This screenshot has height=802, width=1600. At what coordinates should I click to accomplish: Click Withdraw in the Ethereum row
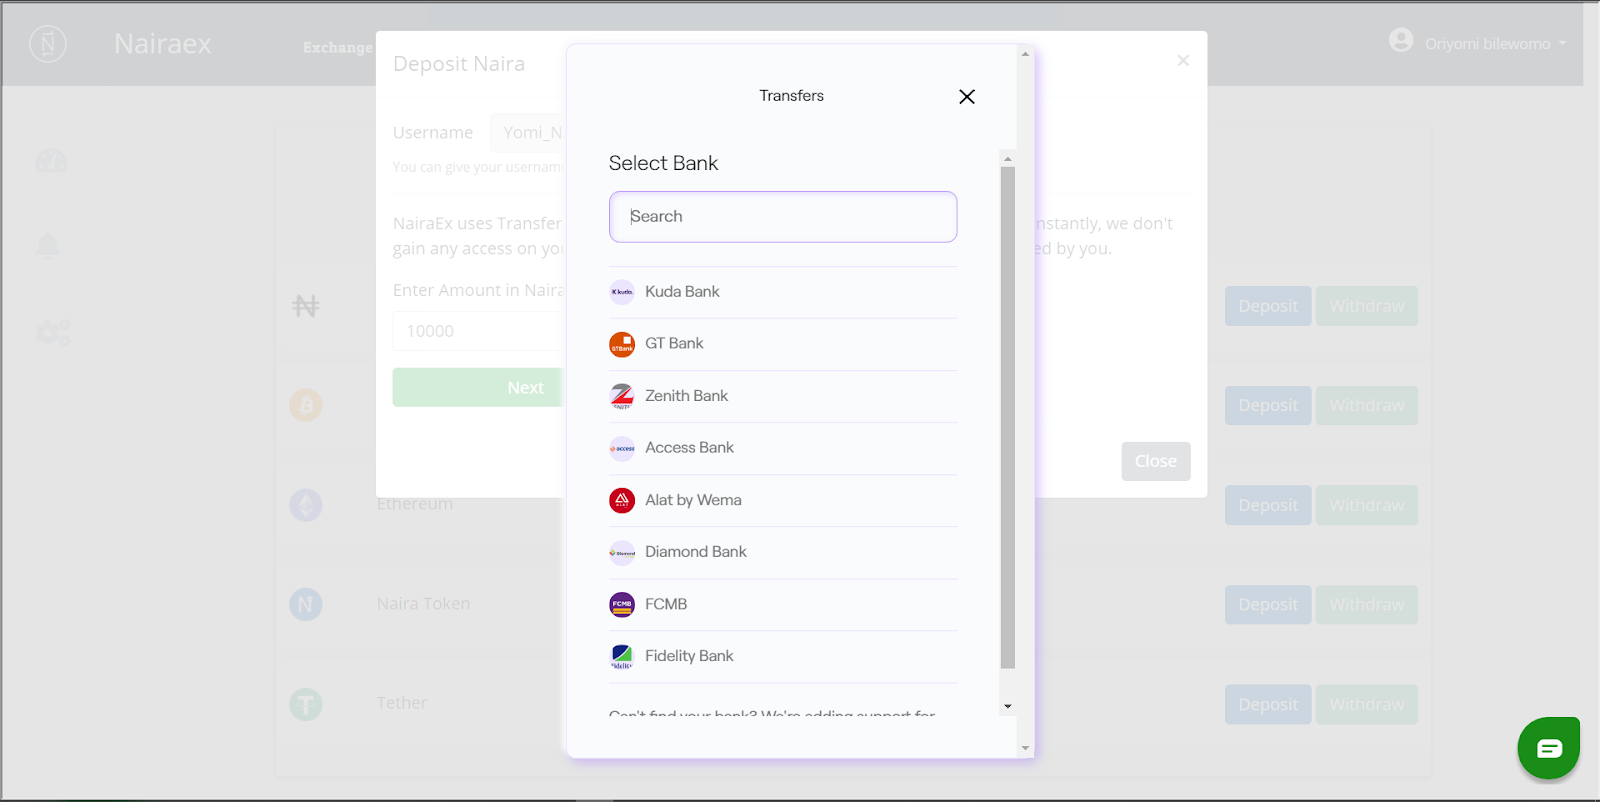click(x=1367, y=505)
